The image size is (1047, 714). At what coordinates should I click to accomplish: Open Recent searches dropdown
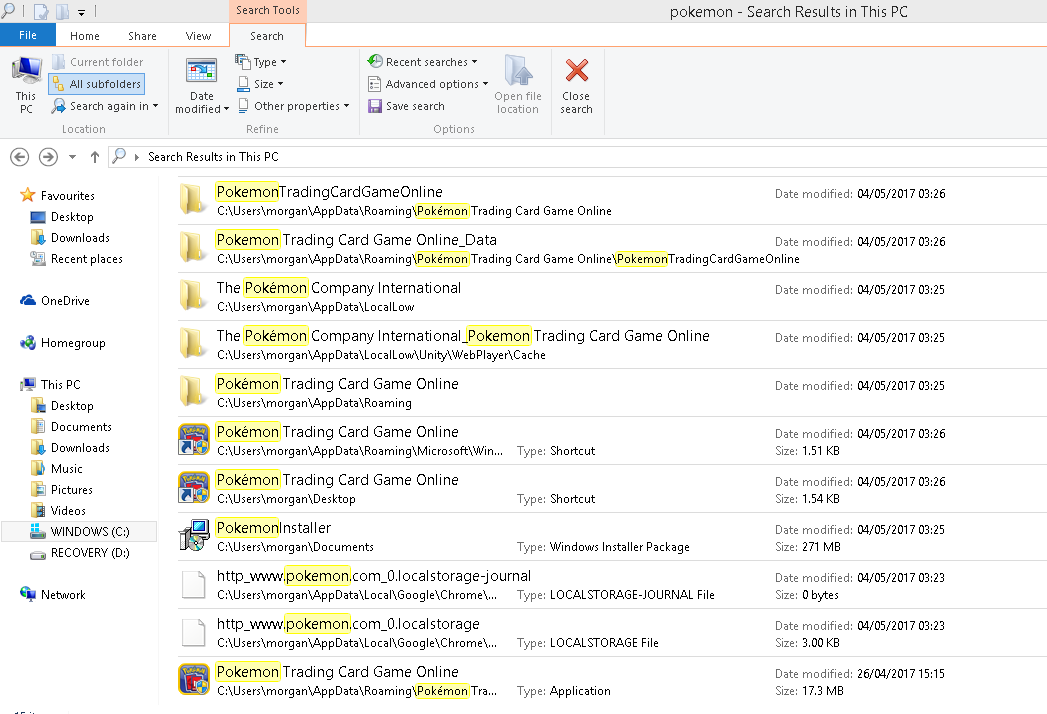click(423, 62)
